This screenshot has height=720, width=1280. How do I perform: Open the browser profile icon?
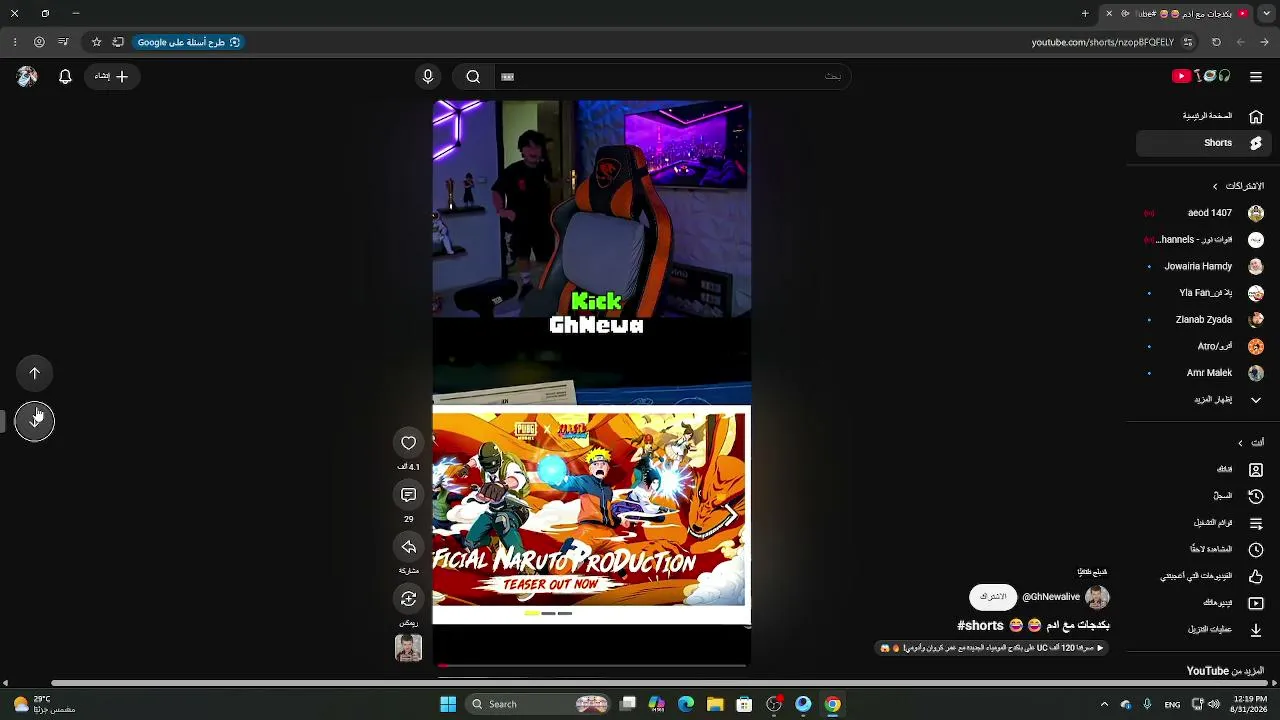tap(39, 42)
